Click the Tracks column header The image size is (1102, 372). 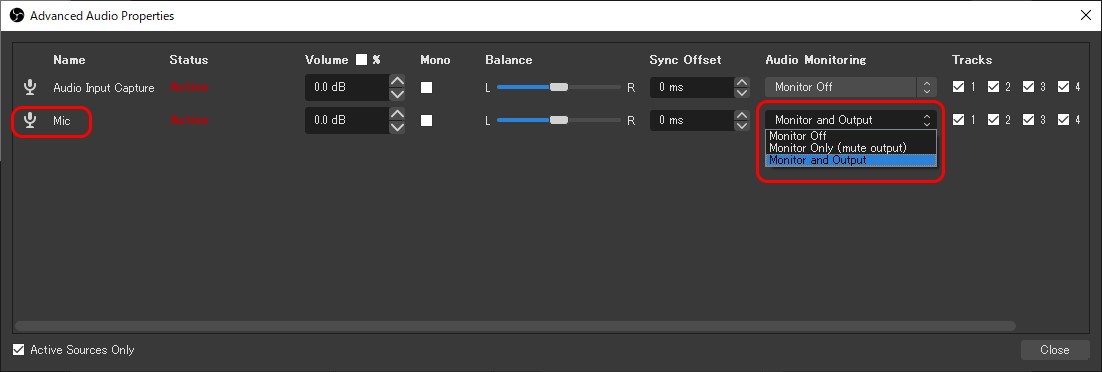972,60
